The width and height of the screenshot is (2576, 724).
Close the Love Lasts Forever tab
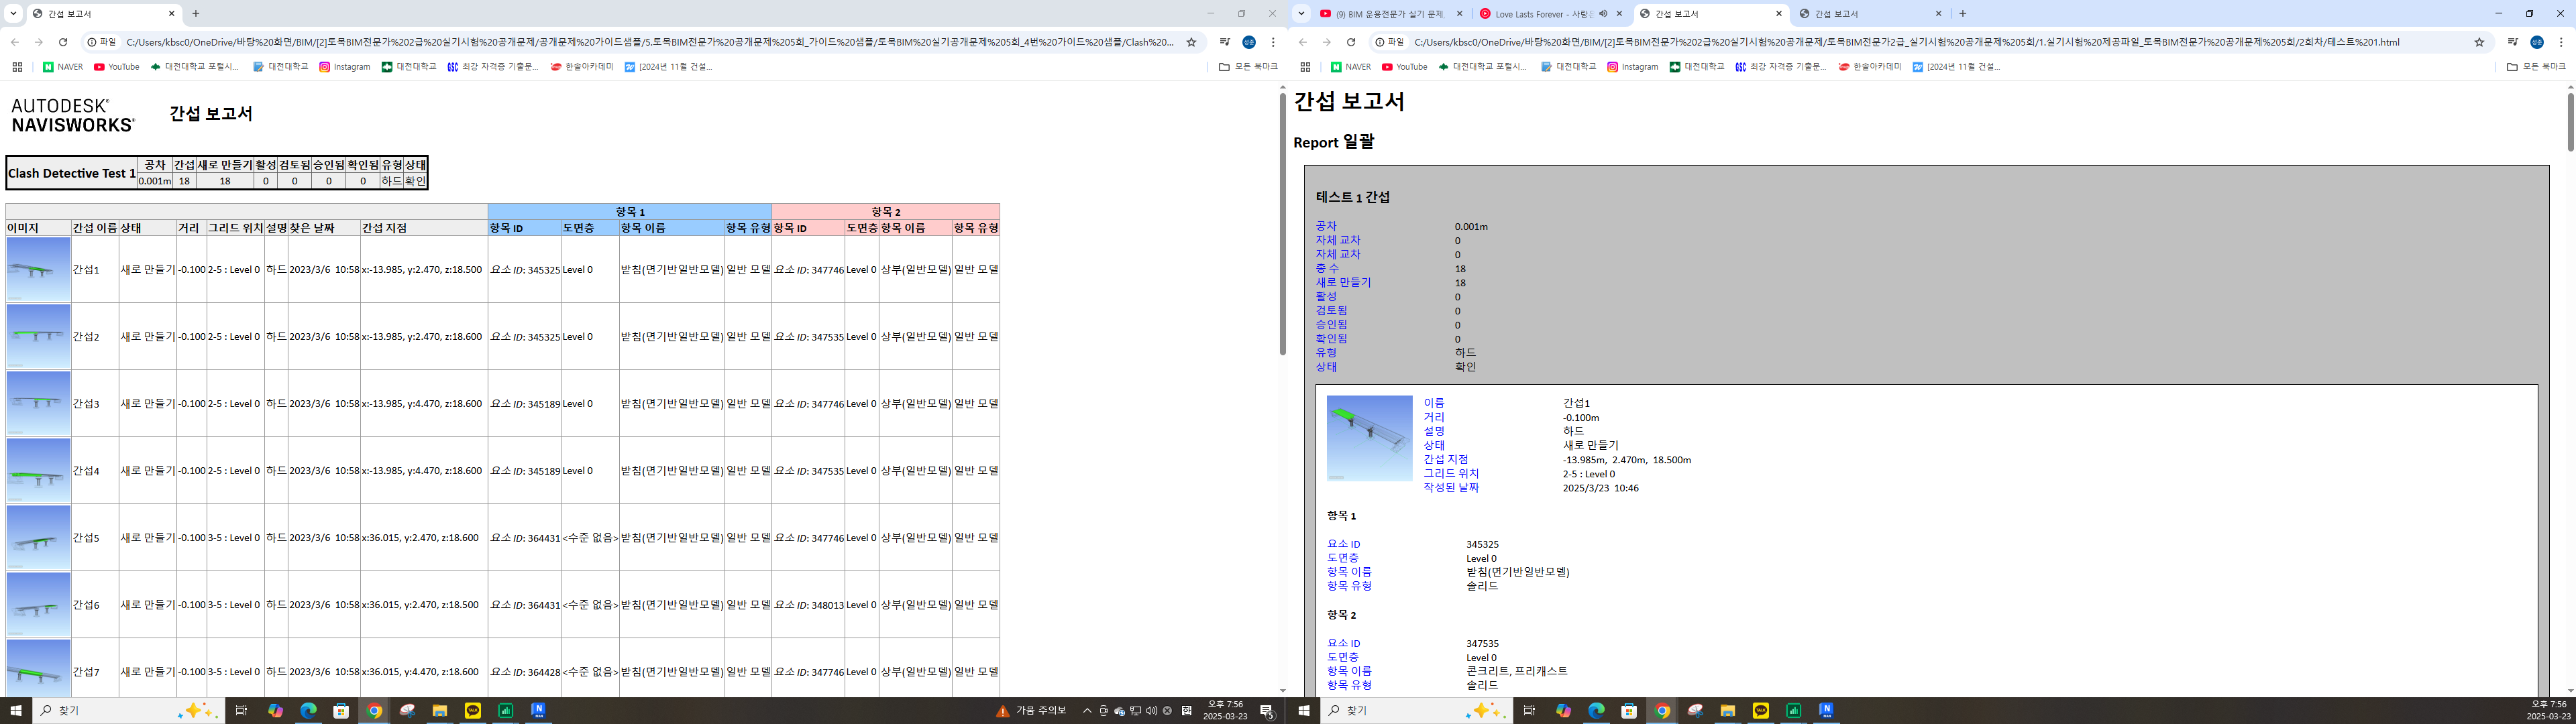click(x=1619, y=14)
